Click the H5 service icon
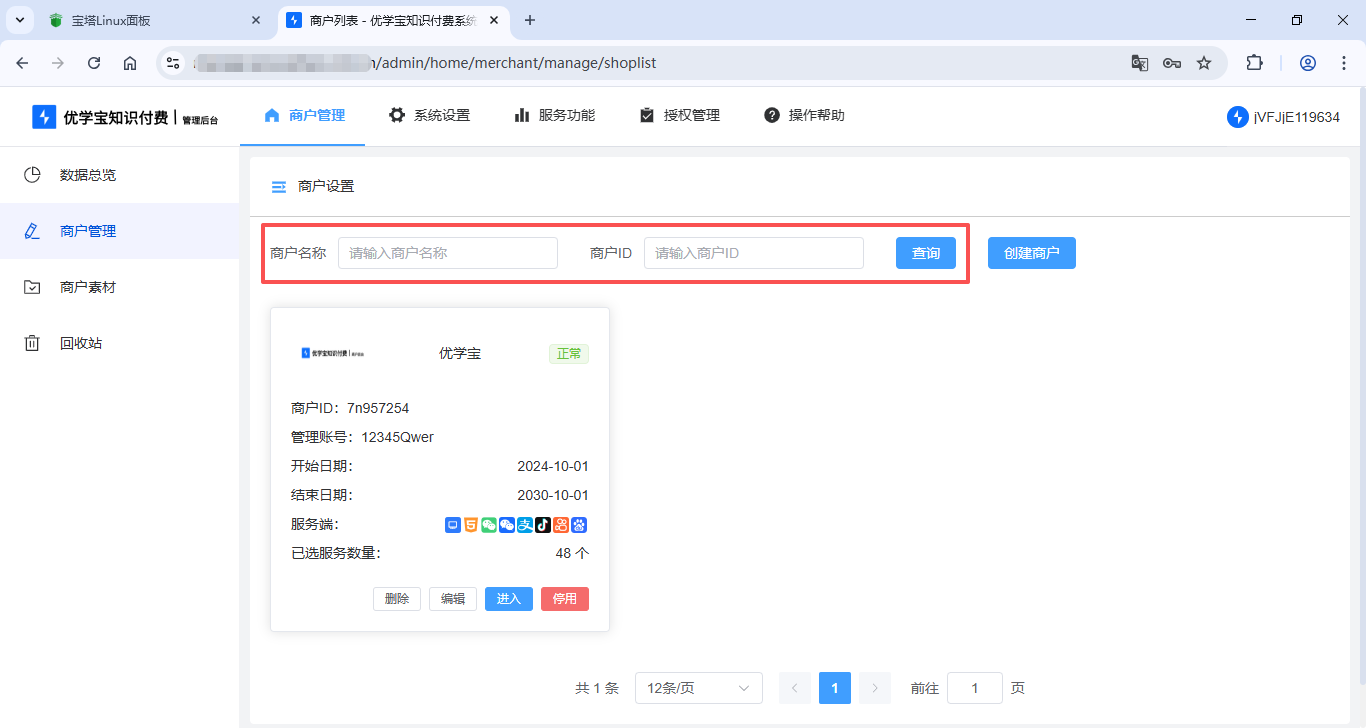This screenshot has width=1366, height=728. [x=470, y=524]
